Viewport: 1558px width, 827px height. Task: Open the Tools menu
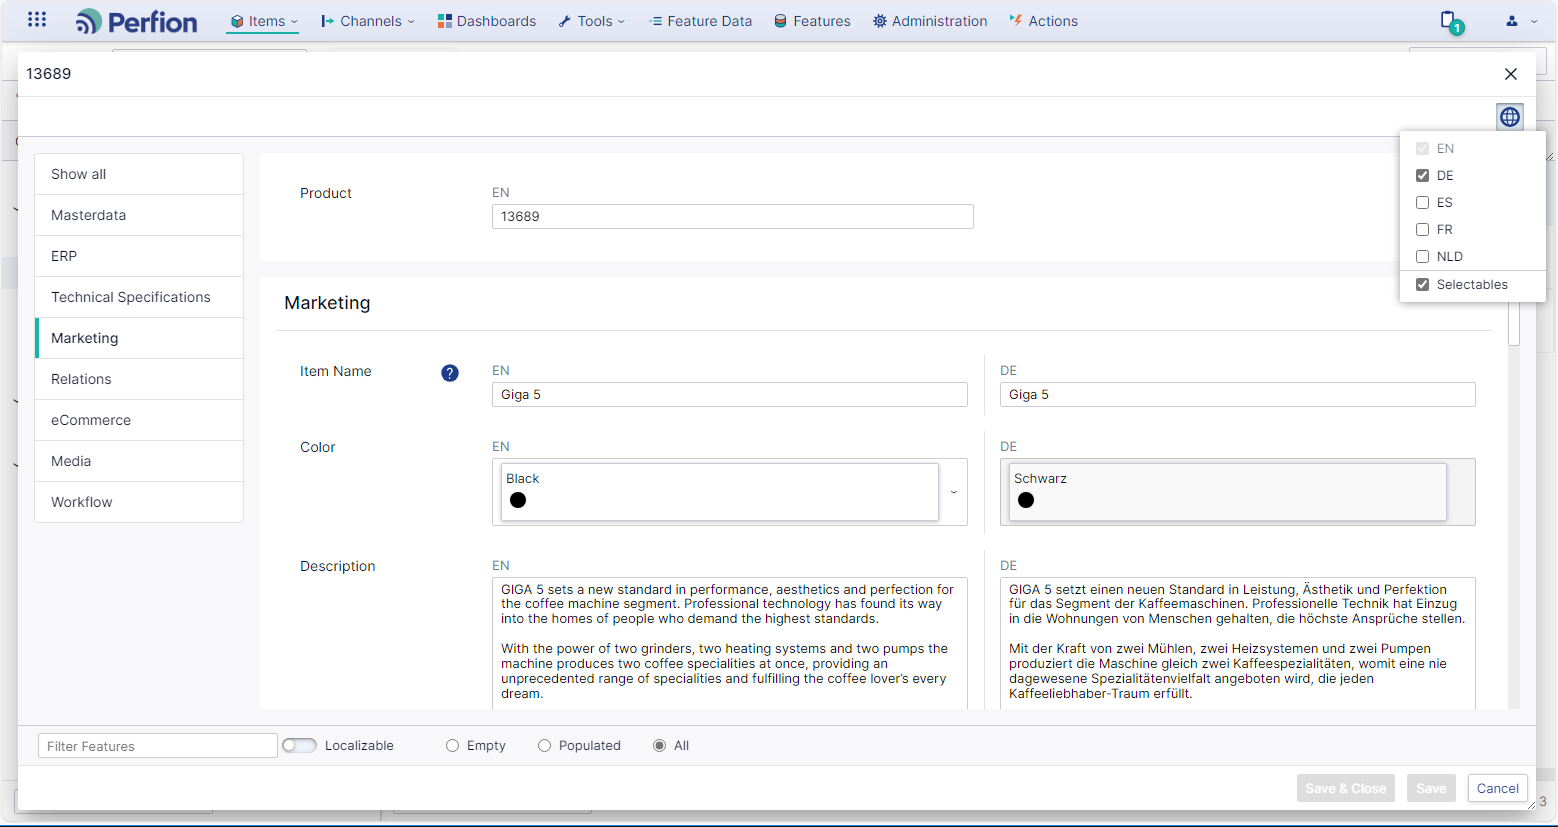pyautogui.click(x=591, y=21)
